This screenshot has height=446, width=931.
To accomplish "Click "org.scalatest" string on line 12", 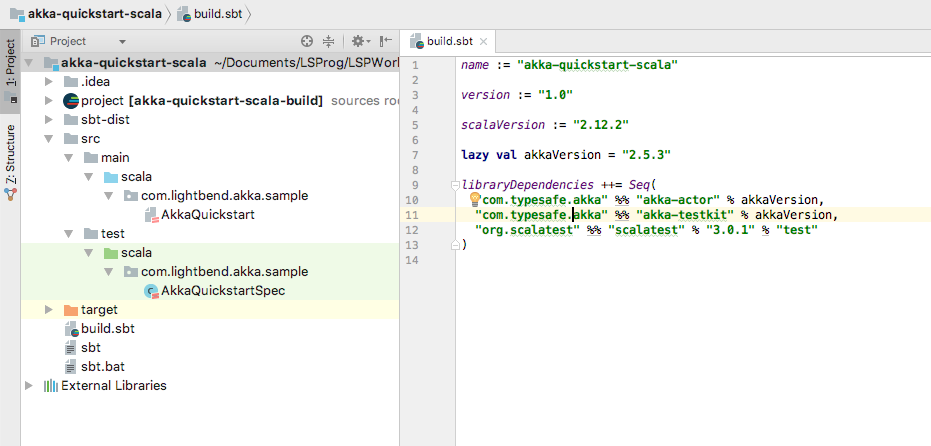I will (528, 230).
